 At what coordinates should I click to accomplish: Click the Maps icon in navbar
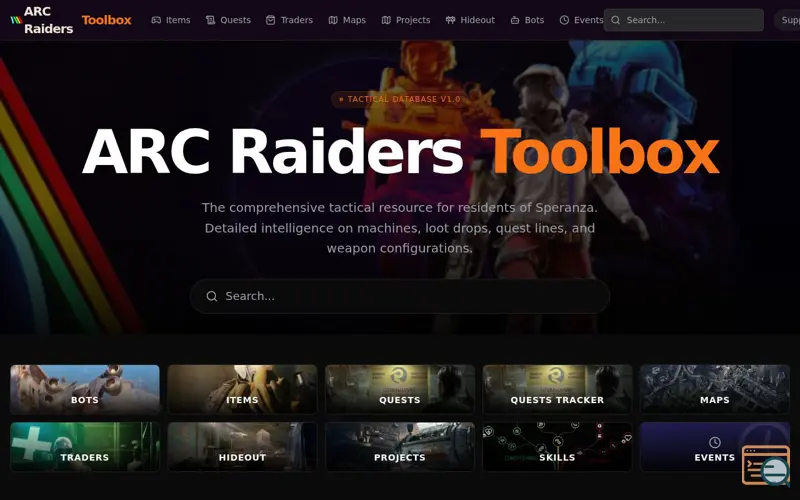(x=333, y=20)
